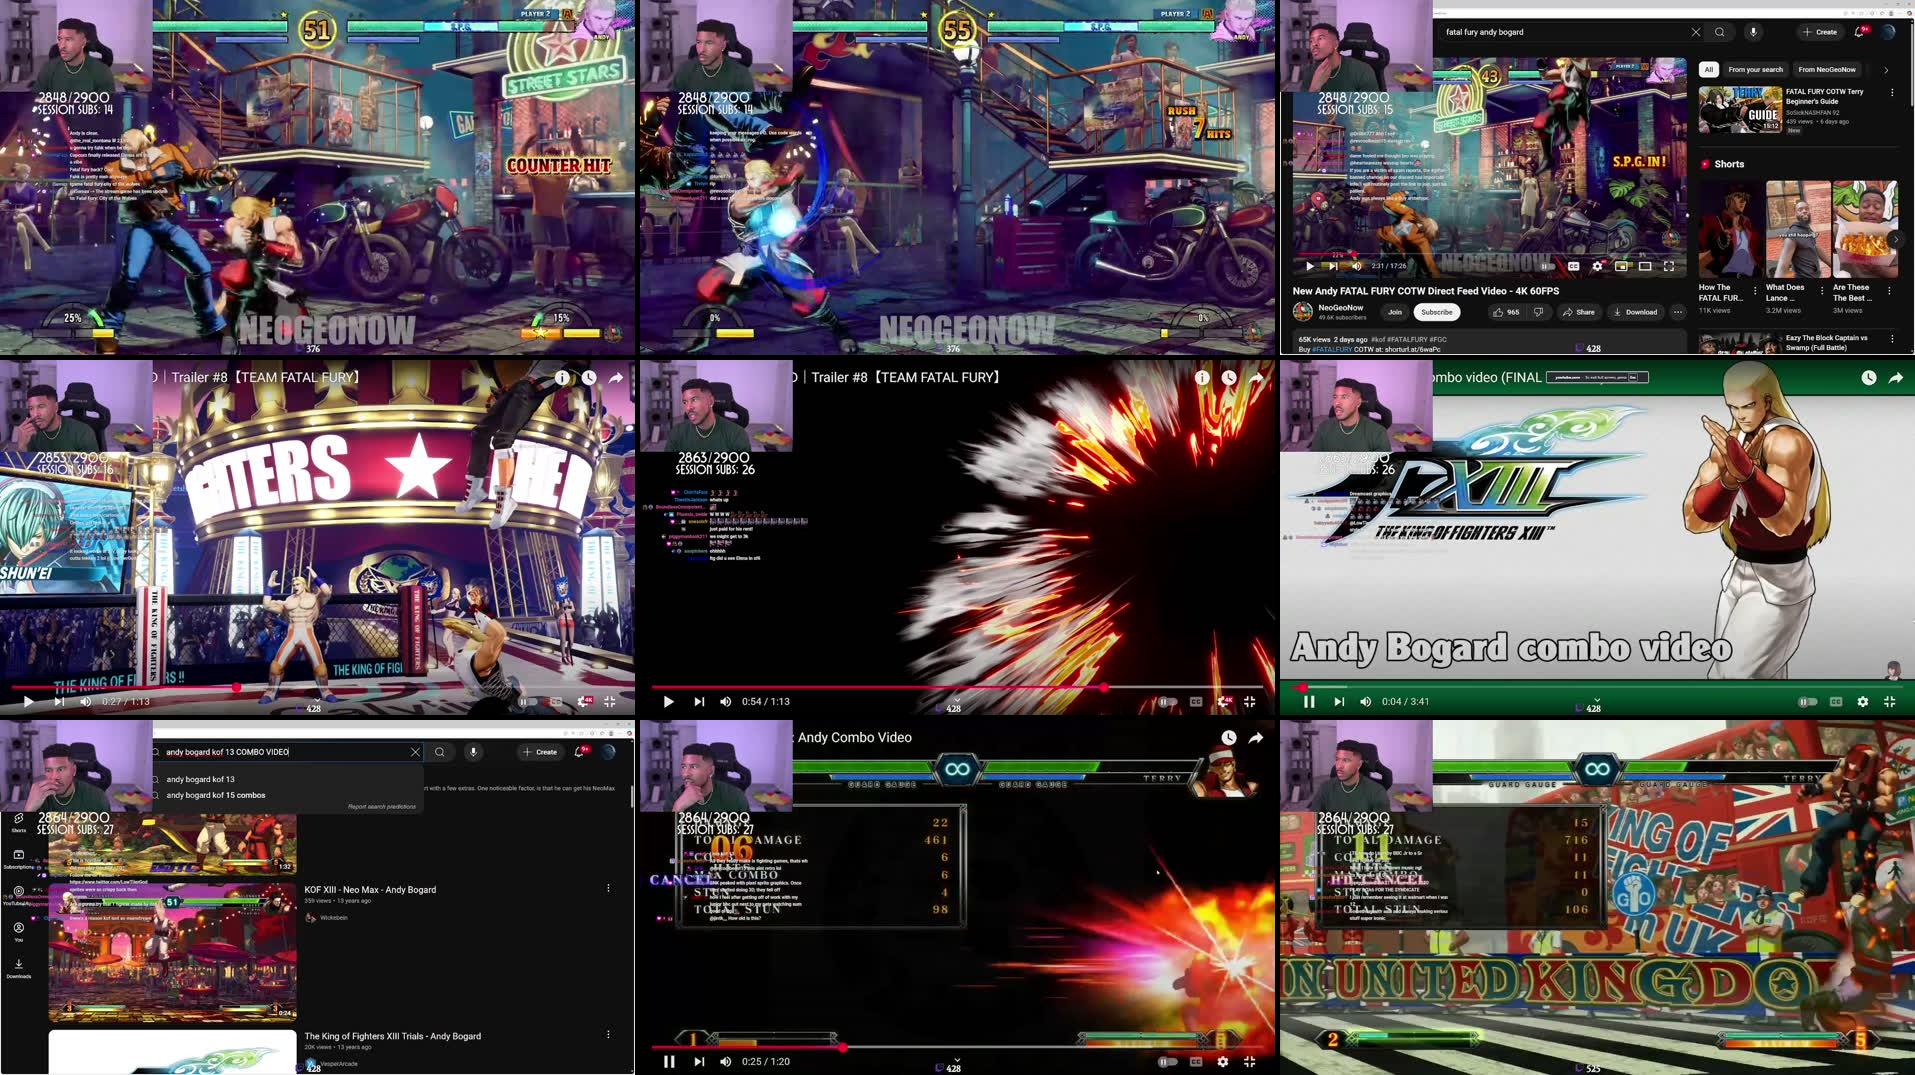This screenshot has height=1075, width=1915.
Task: Select the All filter chip
Action: point(1708,70)
